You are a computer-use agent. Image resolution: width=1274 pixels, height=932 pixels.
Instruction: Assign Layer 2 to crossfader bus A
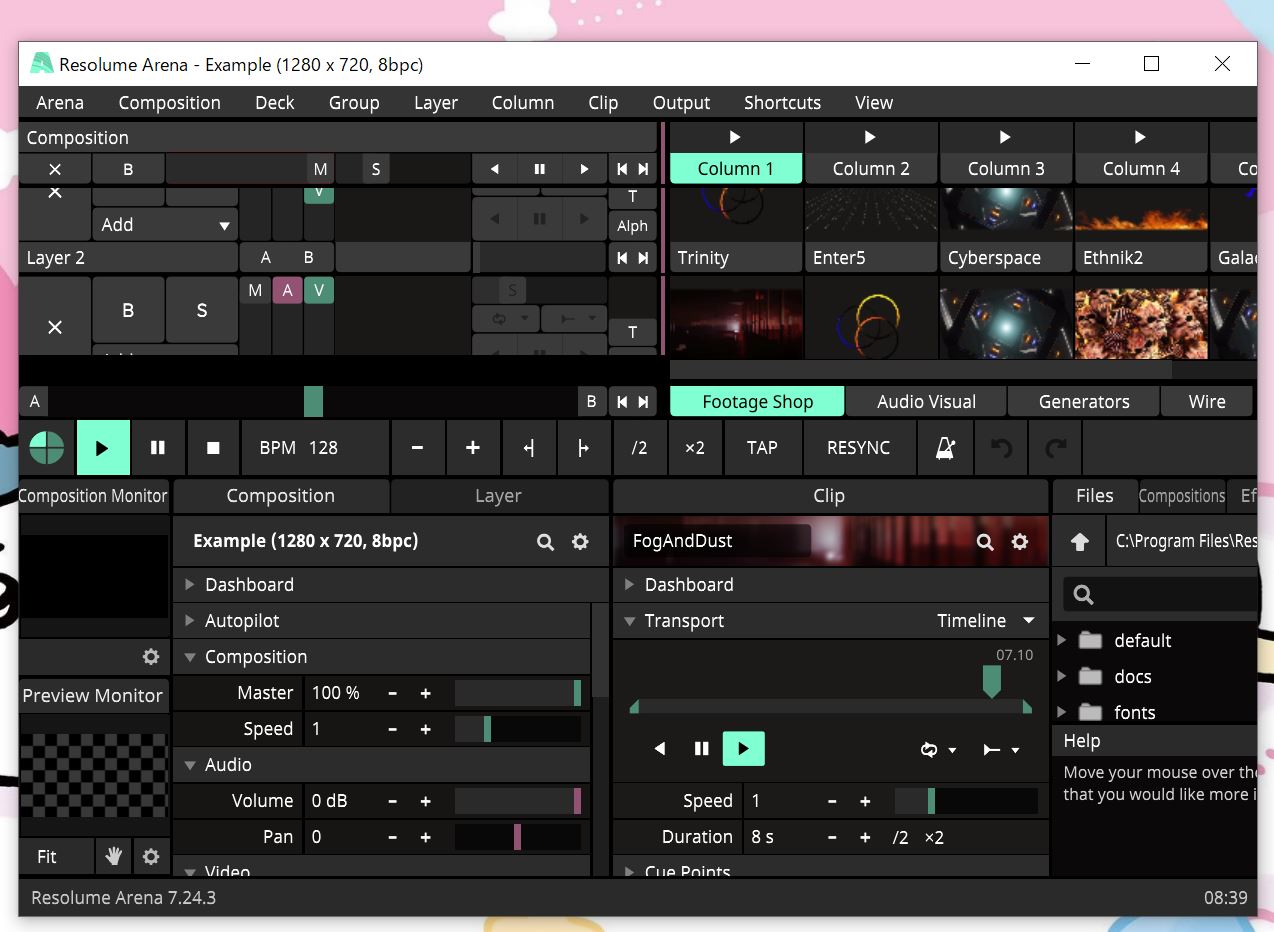click(x=265, y=258)
